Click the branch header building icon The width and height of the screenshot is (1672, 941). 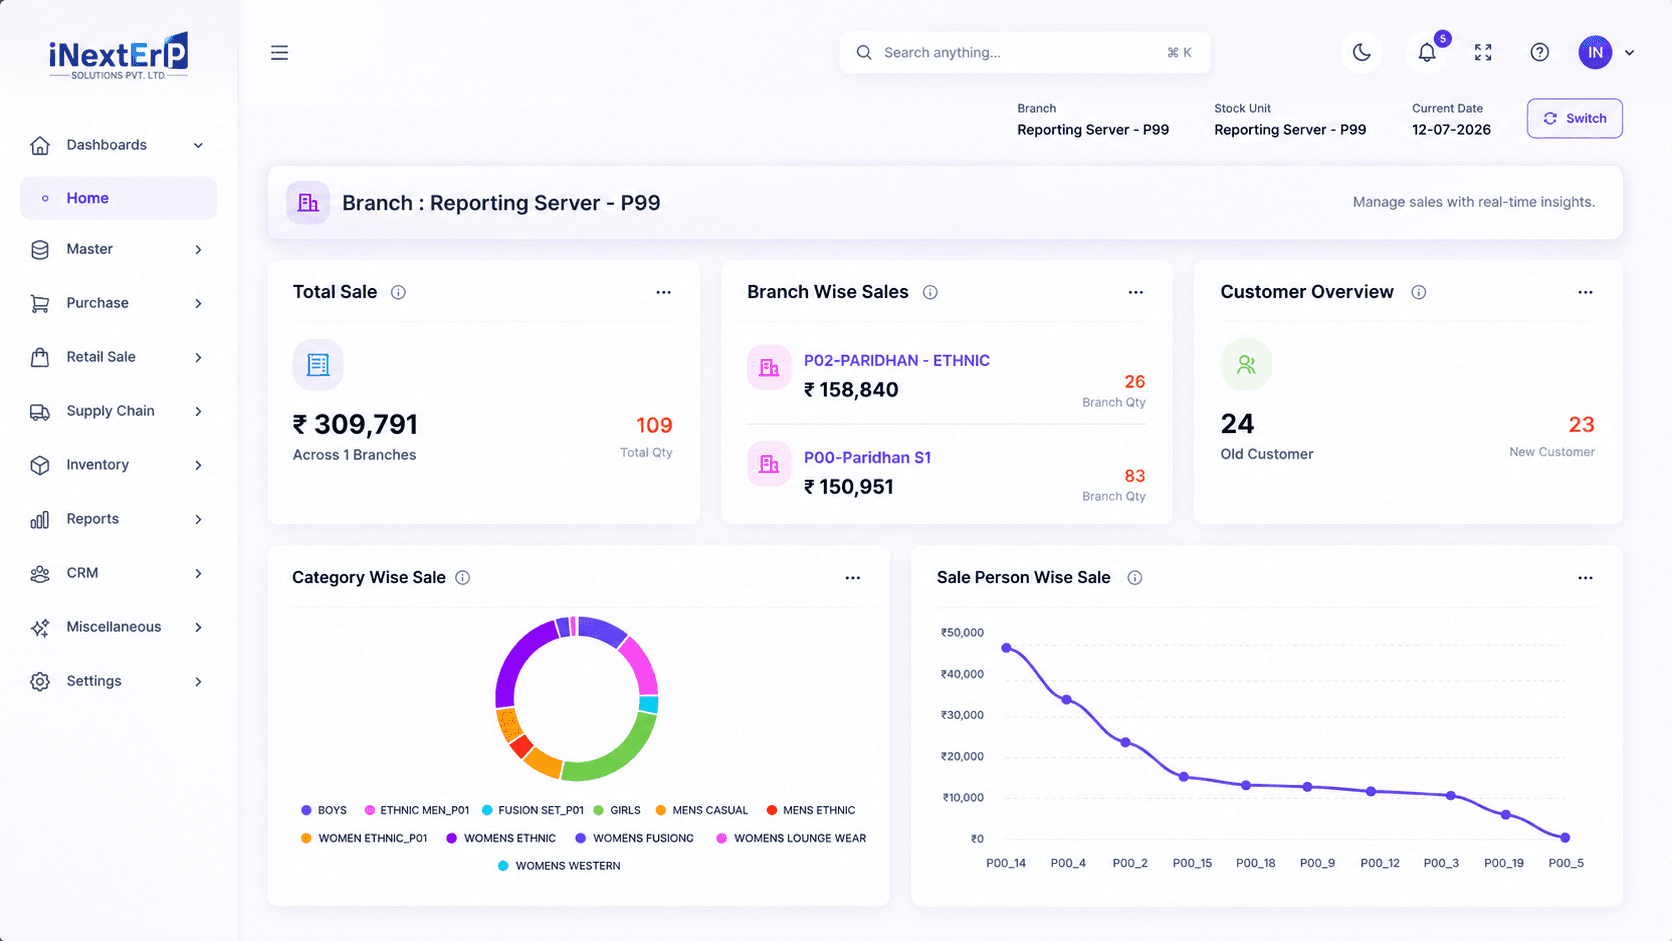(x=308, y=203)
